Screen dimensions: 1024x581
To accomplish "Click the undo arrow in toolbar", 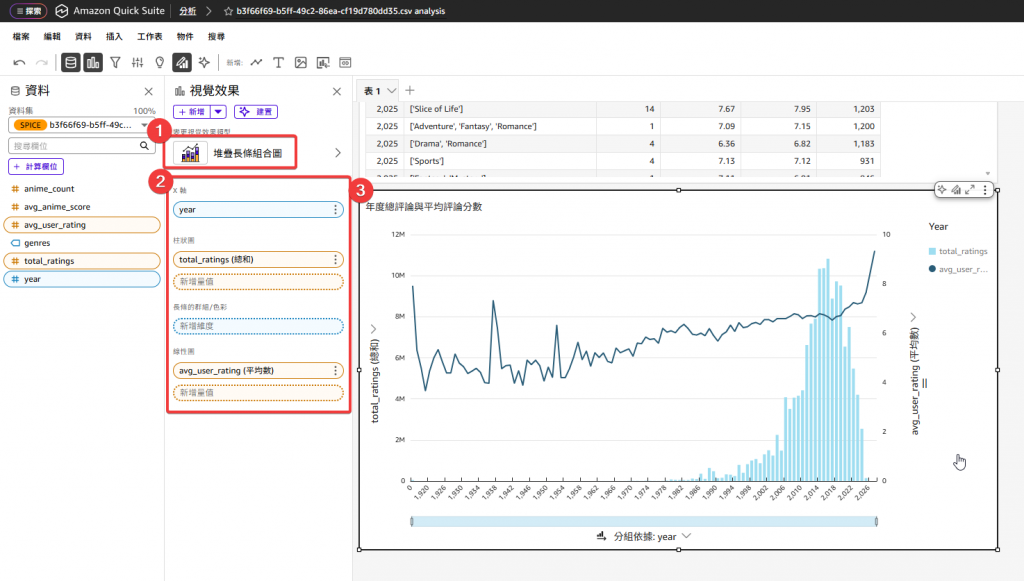I will tap(19, 63).
